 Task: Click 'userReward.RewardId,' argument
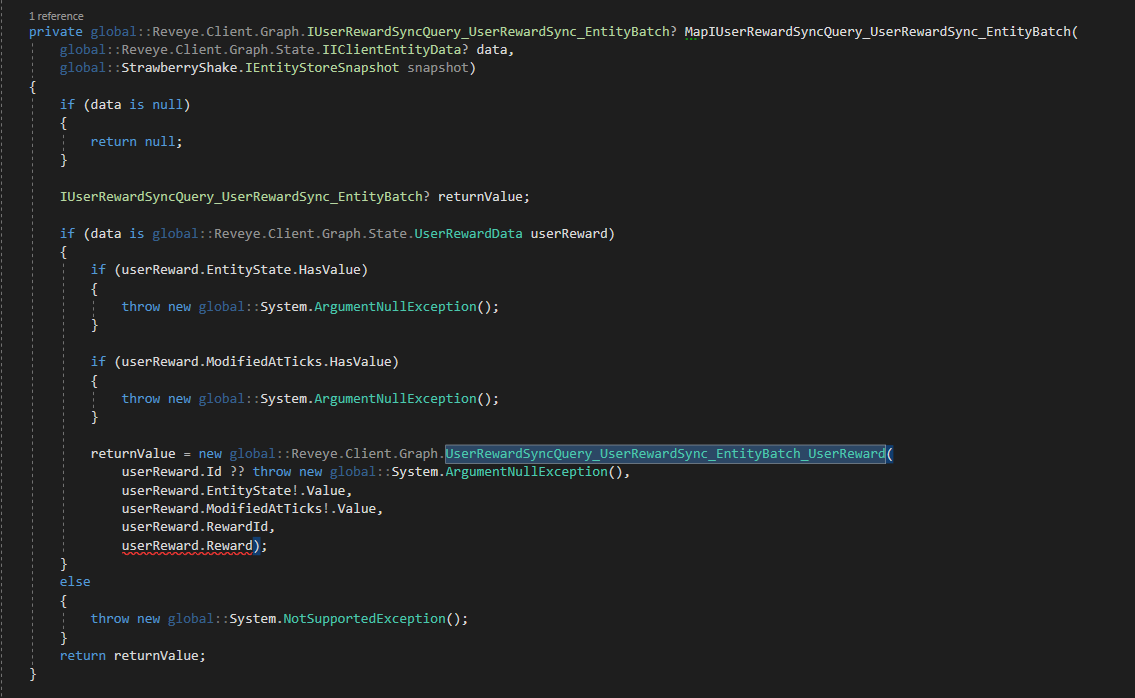coord(198,527)
